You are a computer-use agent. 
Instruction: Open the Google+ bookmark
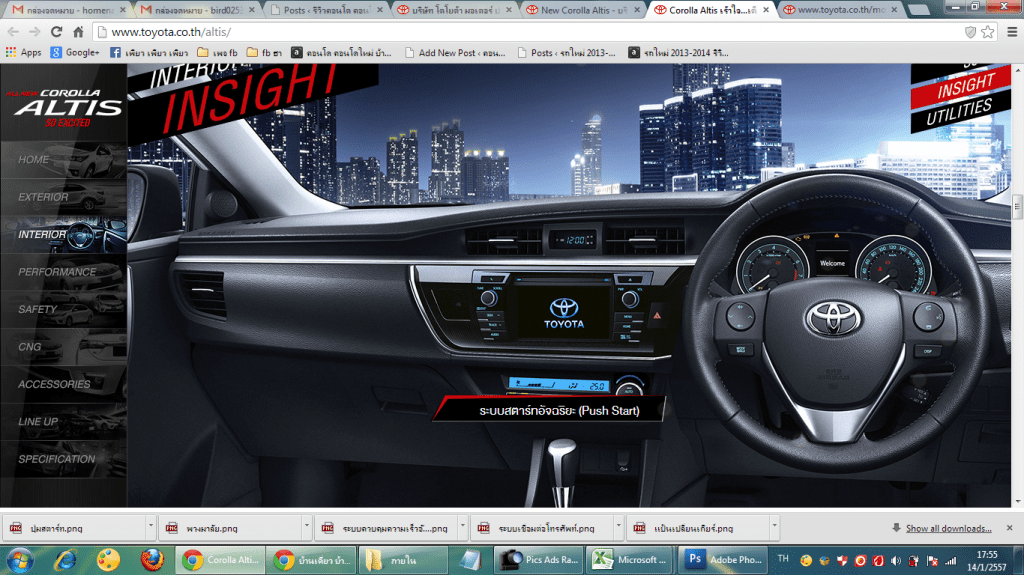point(75,52)
